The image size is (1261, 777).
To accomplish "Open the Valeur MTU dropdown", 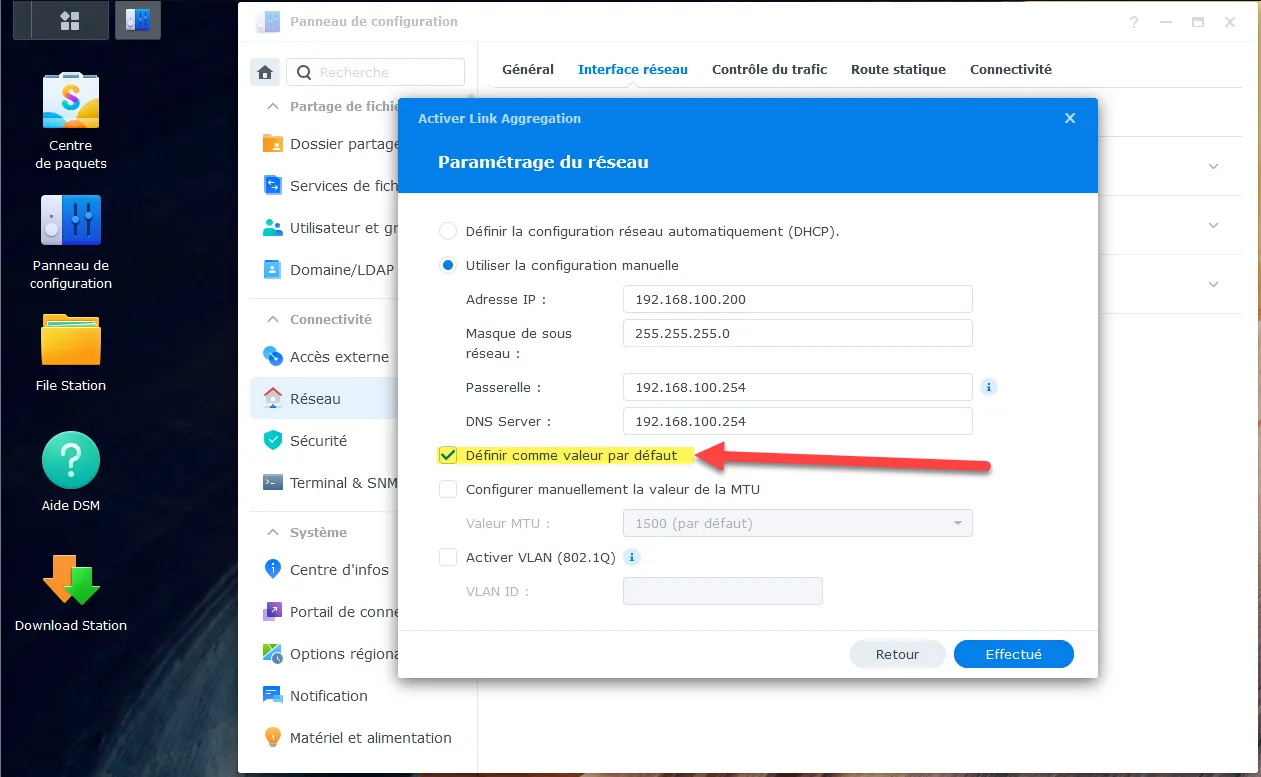I will pyautogui.click(x=797, y=523).
